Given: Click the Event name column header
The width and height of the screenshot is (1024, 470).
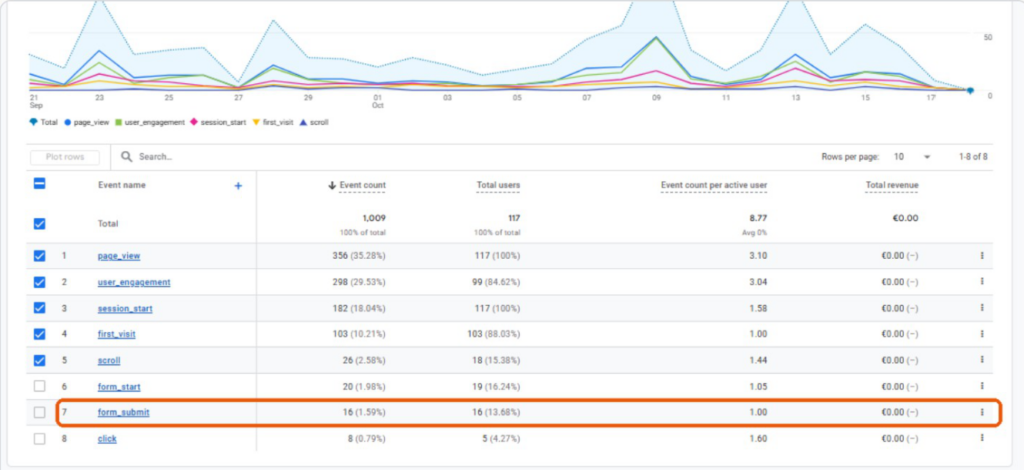Looking at the screenshot, I should pos(122,185).
